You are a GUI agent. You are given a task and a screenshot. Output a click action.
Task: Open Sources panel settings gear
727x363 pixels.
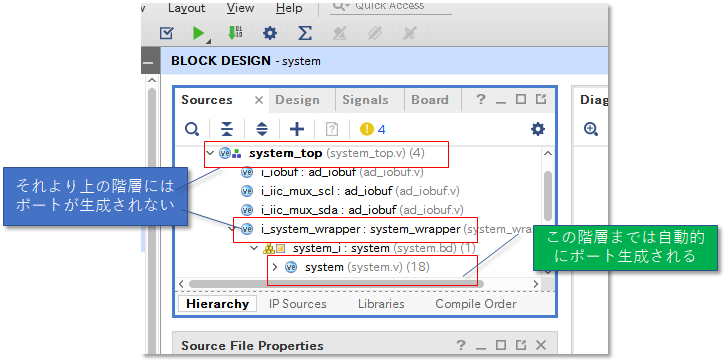(538, 129)
